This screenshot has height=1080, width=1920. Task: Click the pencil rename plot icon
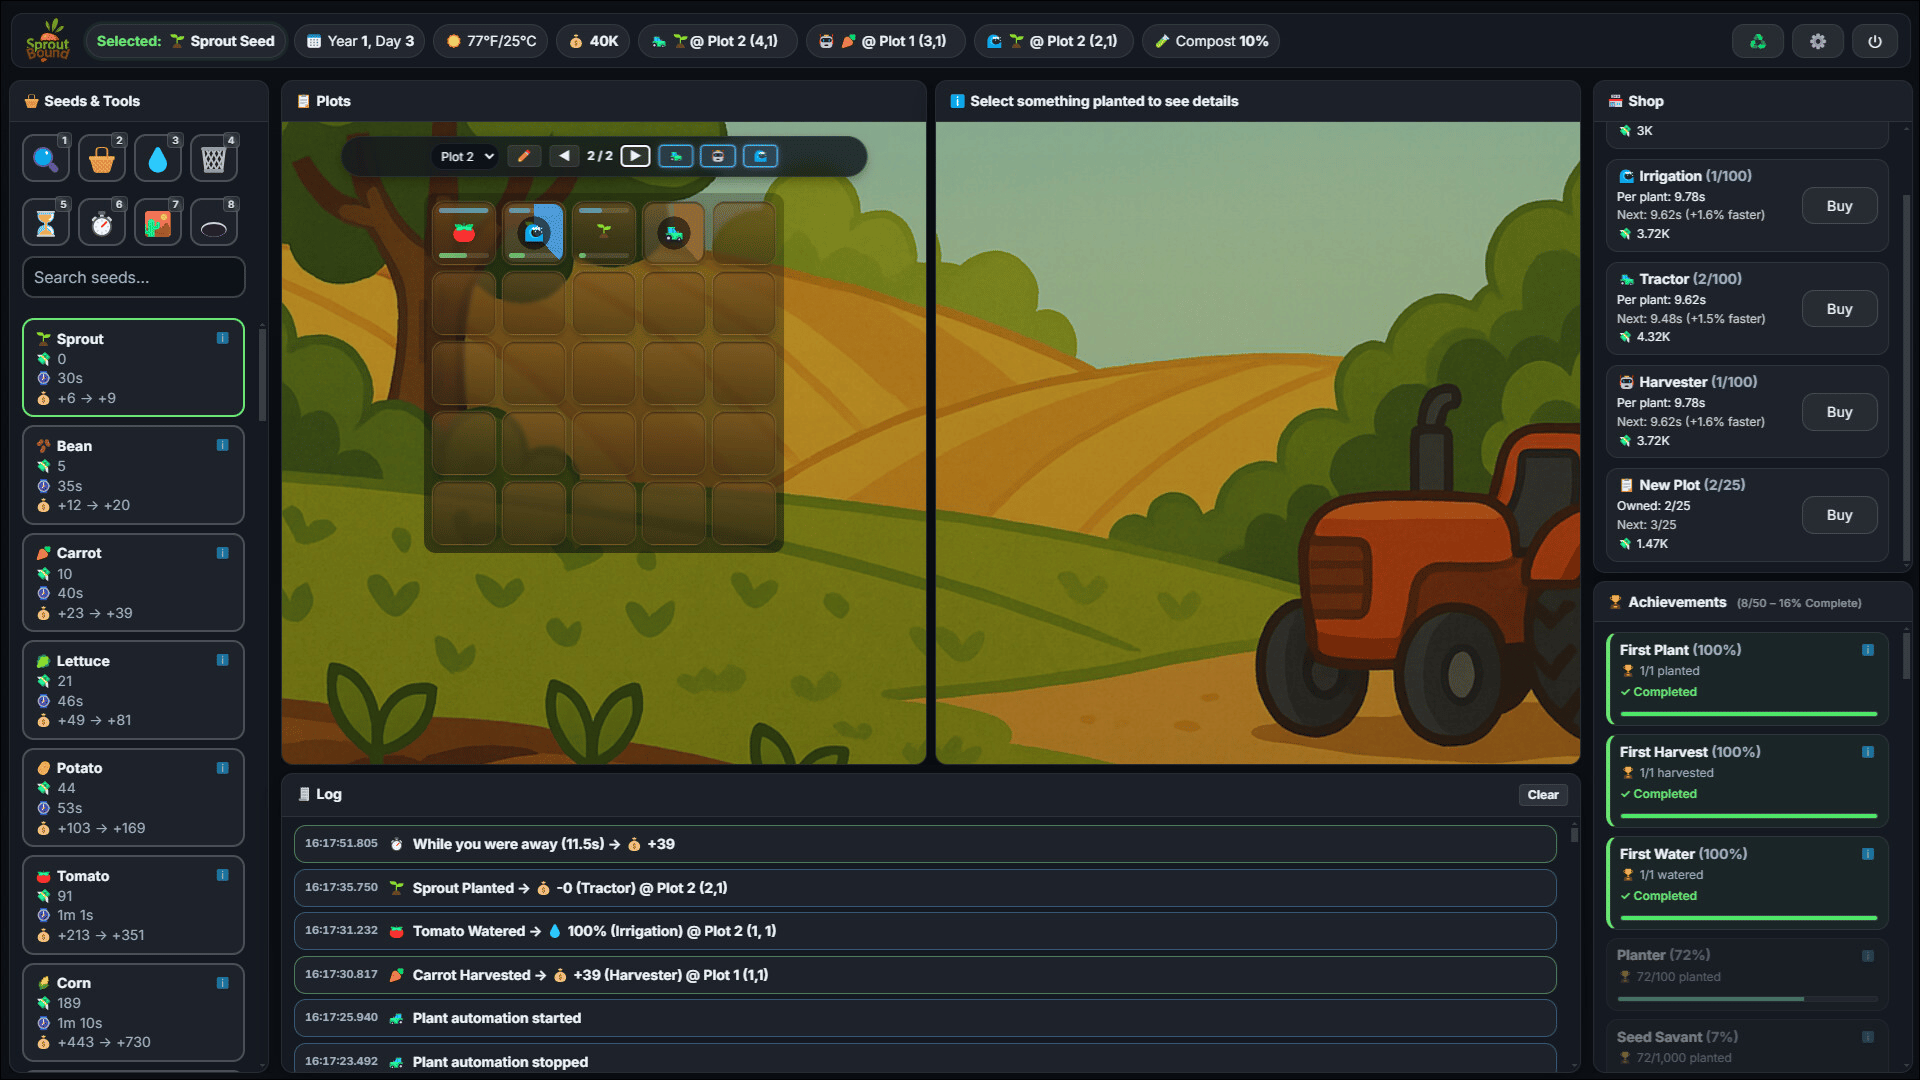(523, 156)
